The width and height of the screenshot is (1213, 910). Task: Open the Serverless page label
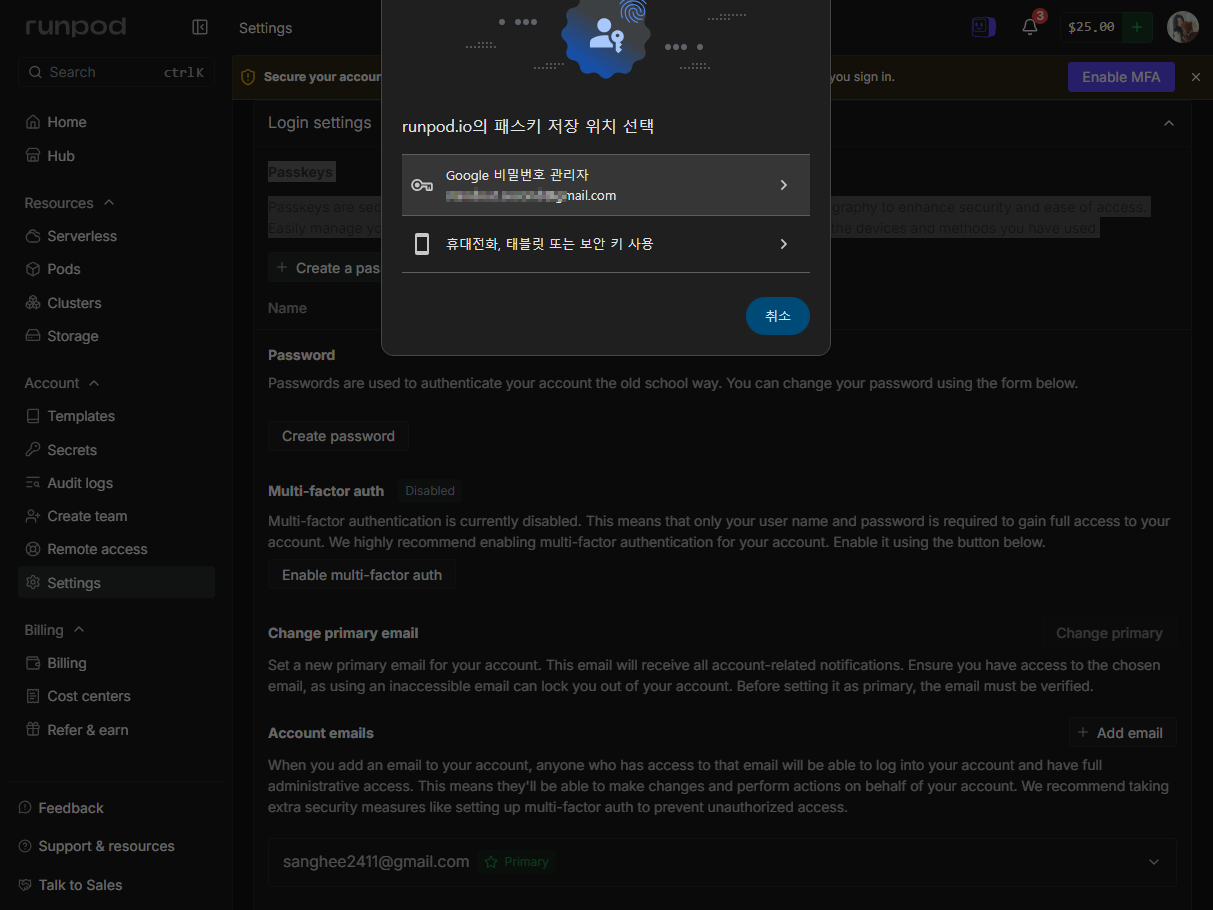[x=82, y=236]
